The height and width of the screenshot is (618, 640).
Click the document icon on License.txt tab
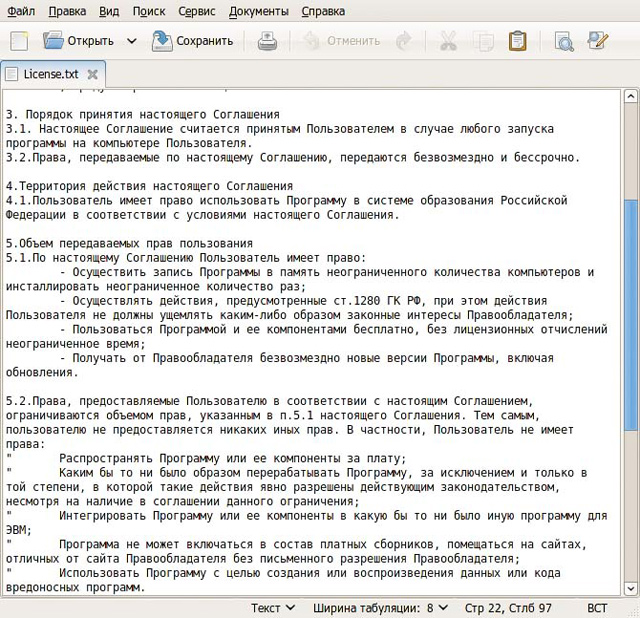pos(11,74)
